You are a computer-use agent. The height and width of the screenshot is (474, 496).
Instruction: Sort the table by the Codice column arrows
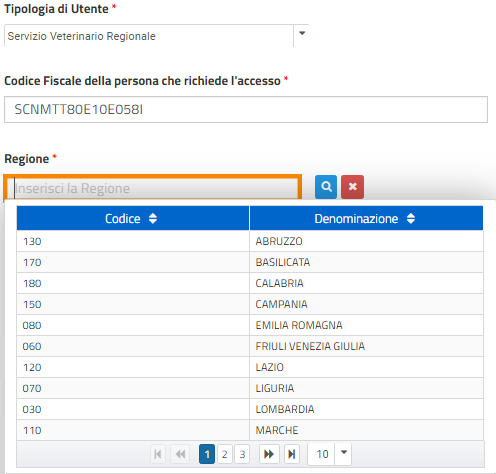point(153,219)
